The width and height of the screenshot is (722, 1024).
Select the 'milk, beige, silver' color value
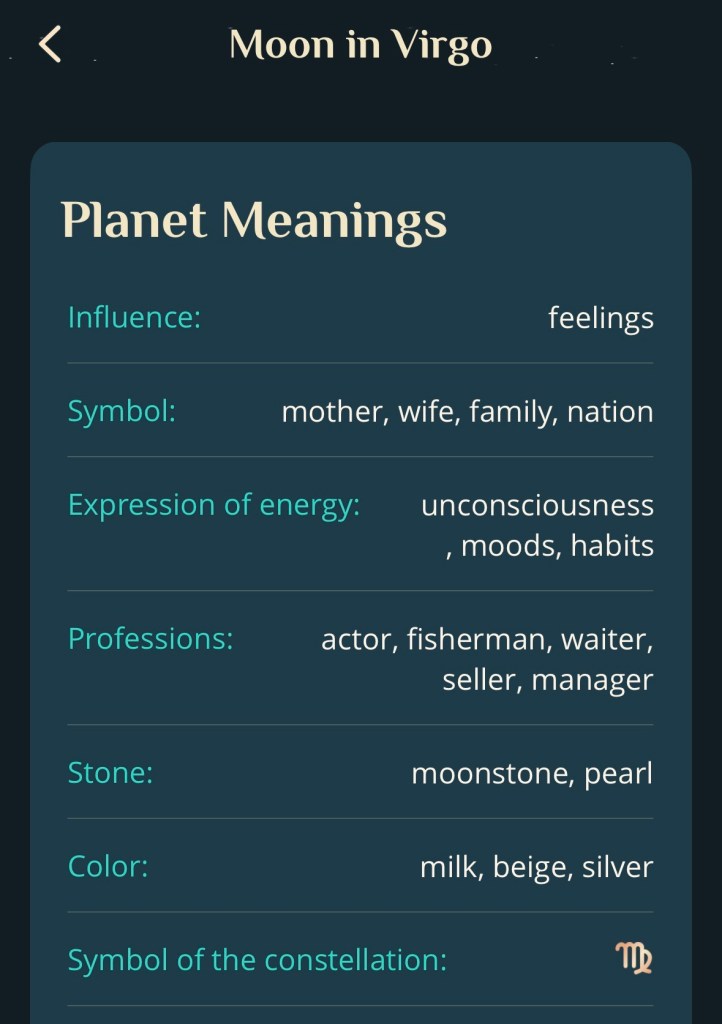[x=536, y=866]
